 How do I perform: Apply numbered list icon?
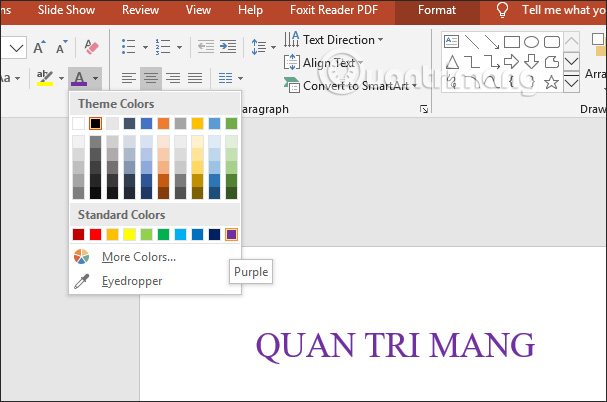click(x=163, y=47)
